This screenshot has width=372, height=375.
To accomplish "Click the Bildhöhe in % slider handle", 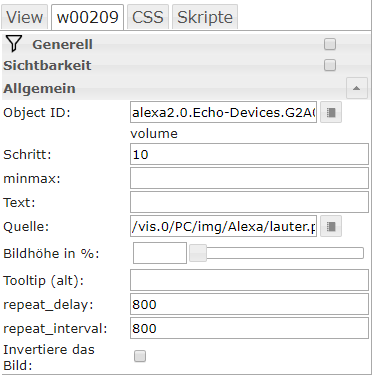I will coord(198,253).
